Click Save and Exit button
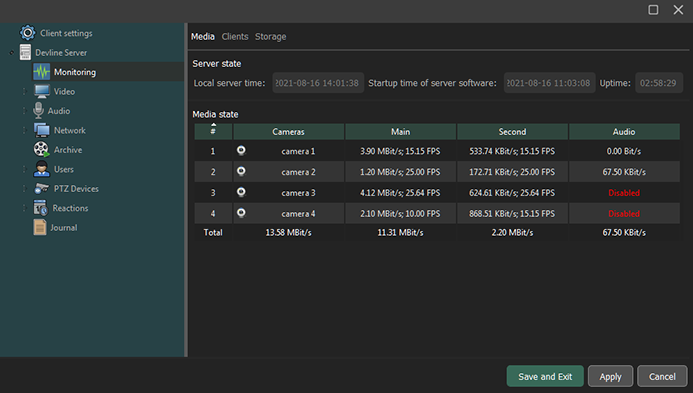Screen dimensions: 693x393 pos(545,376)
